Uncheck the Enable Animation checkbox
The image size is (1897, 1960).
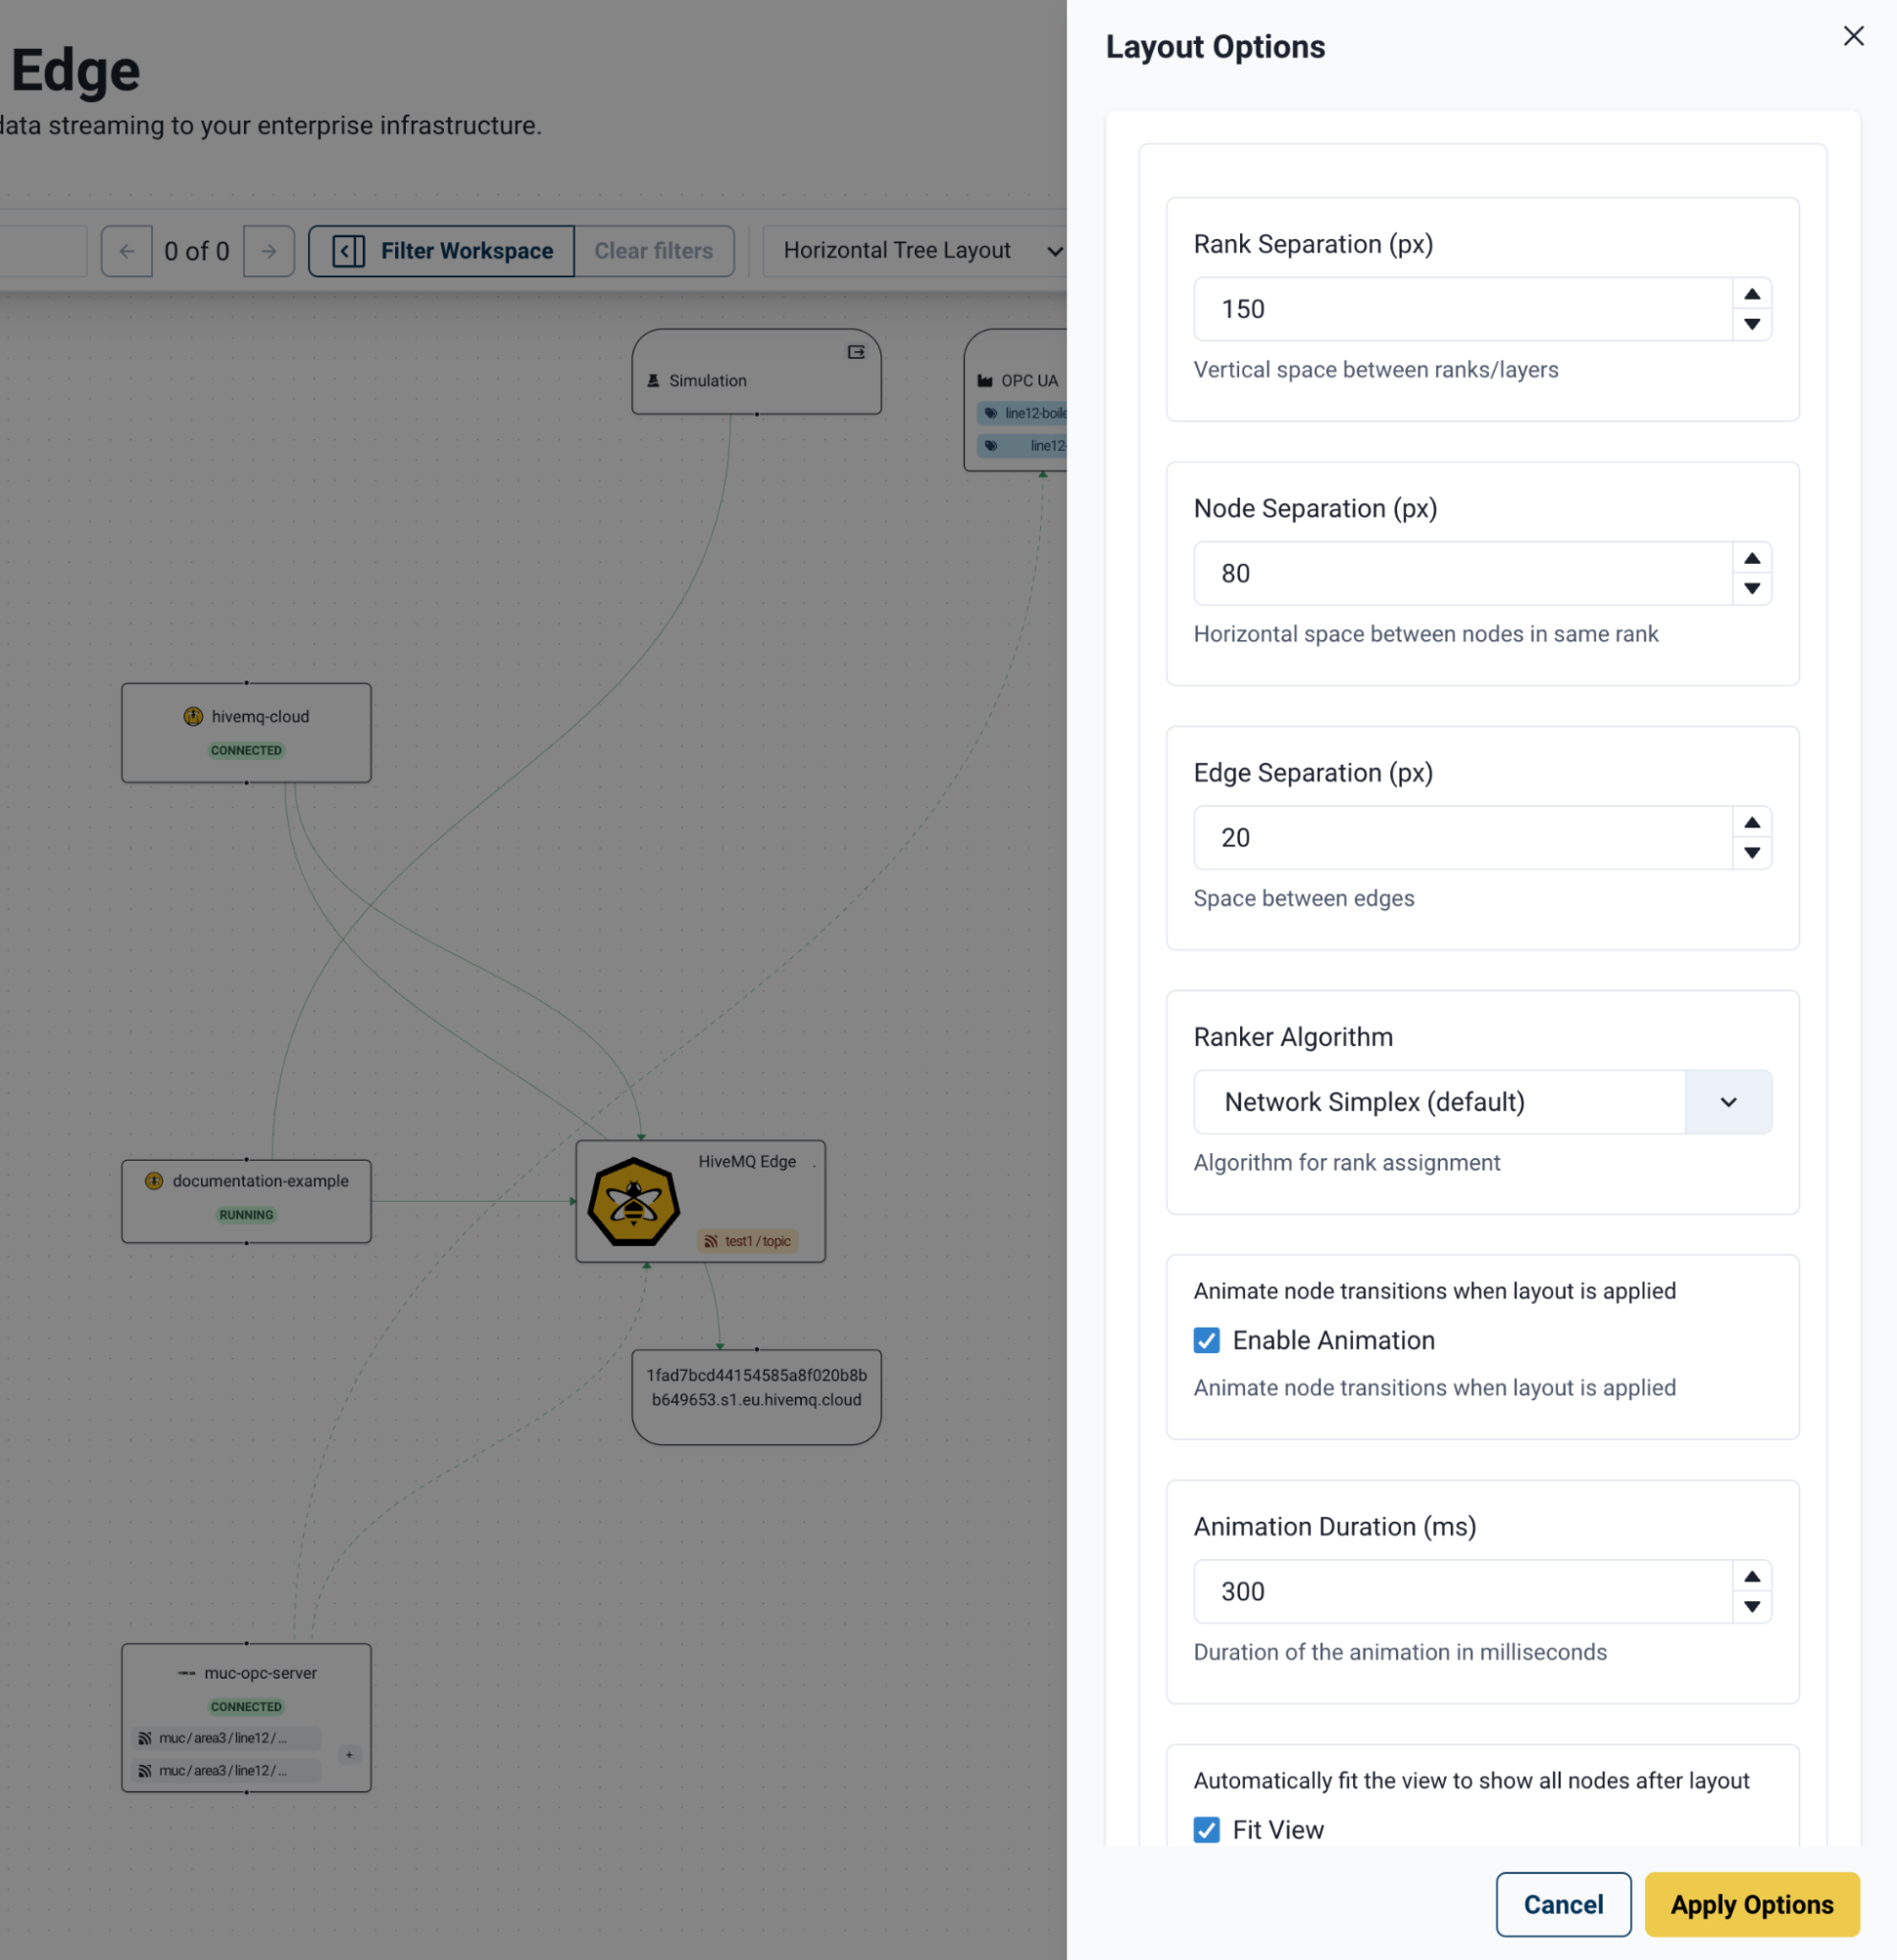[x=1207, y=1340]
